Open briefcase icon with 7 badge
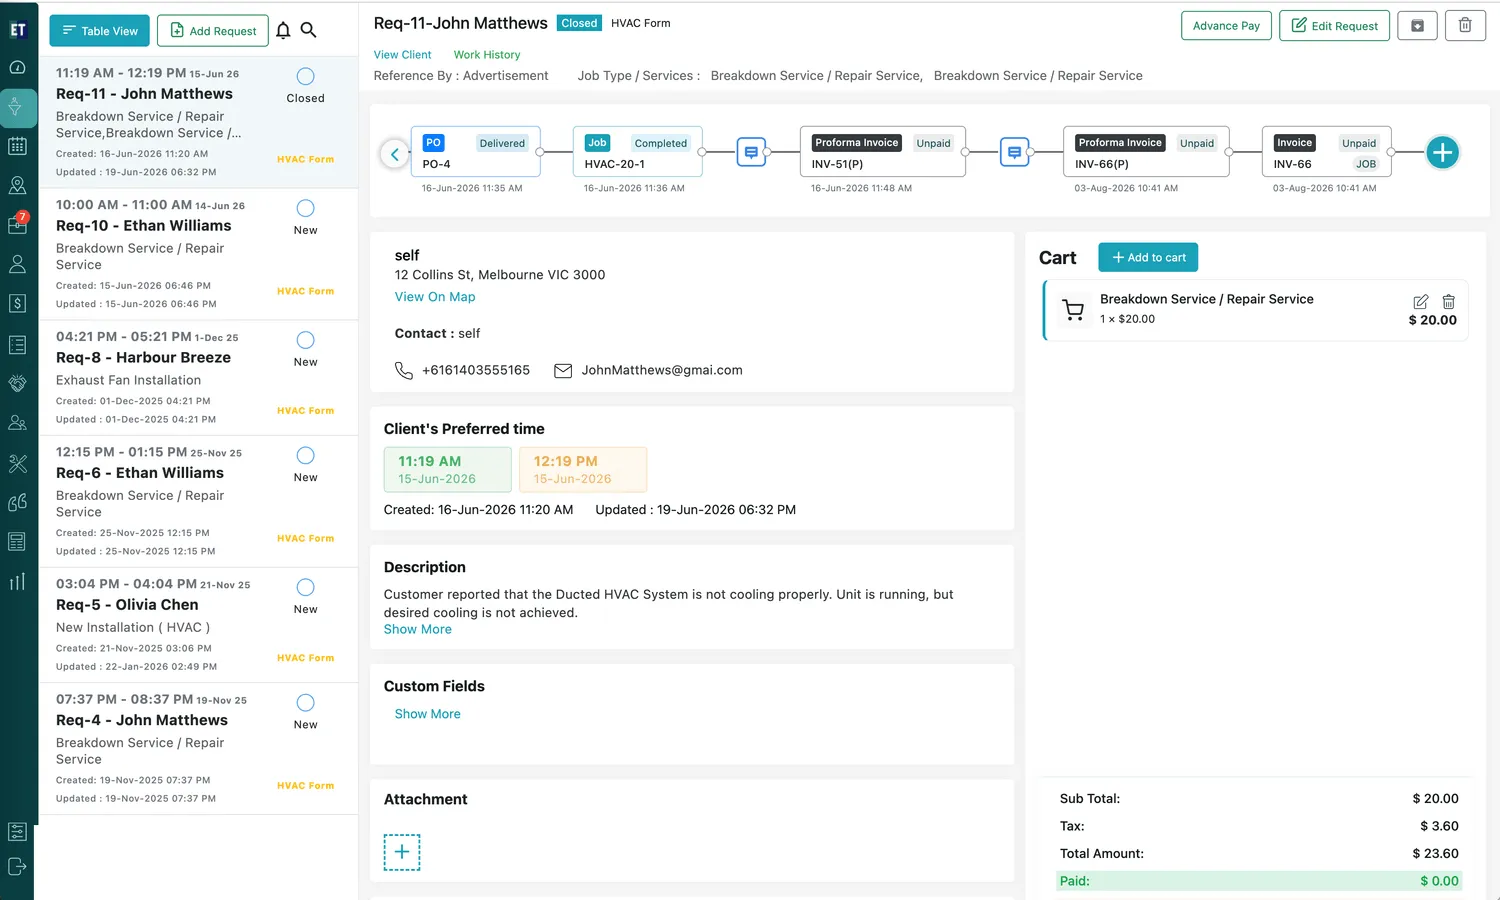The image size is (1500, 900). click(x=17, y=224)
